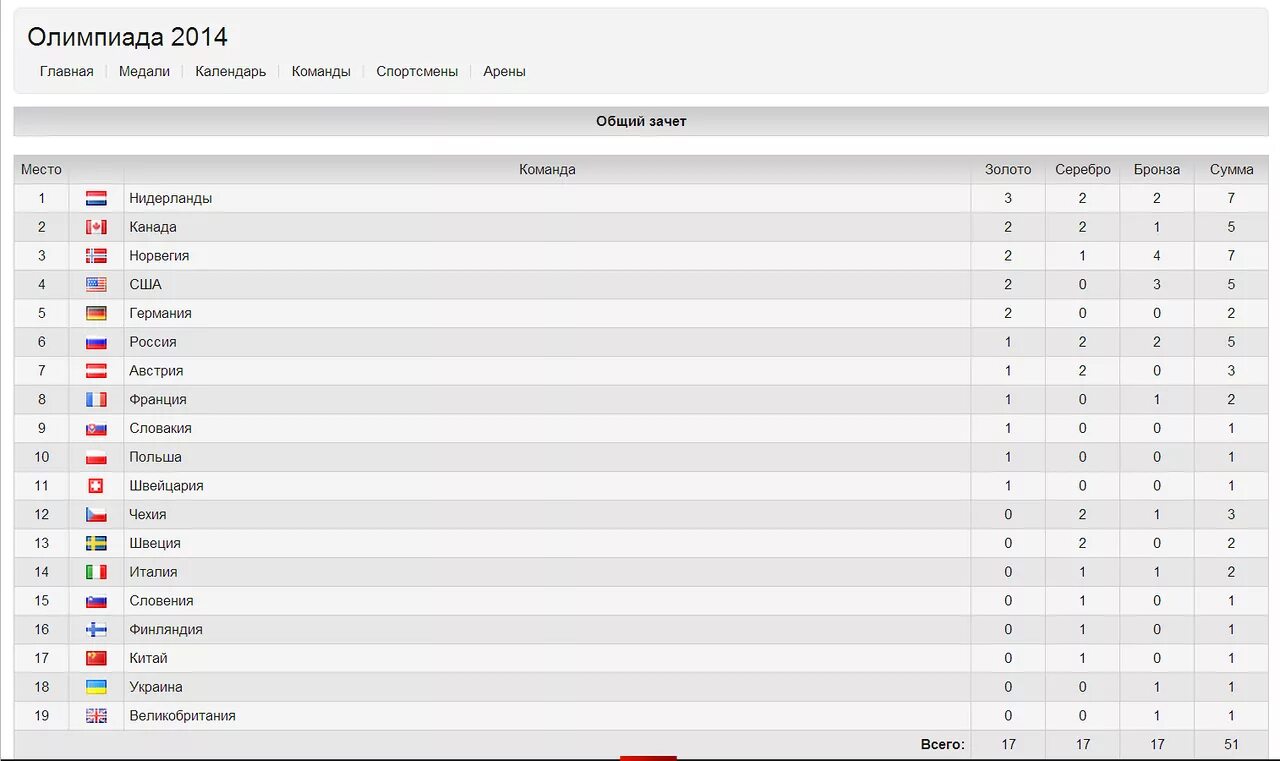1280x761 pixels.
Task: Click the Norway flag icon
Action: tap(96, 256)
